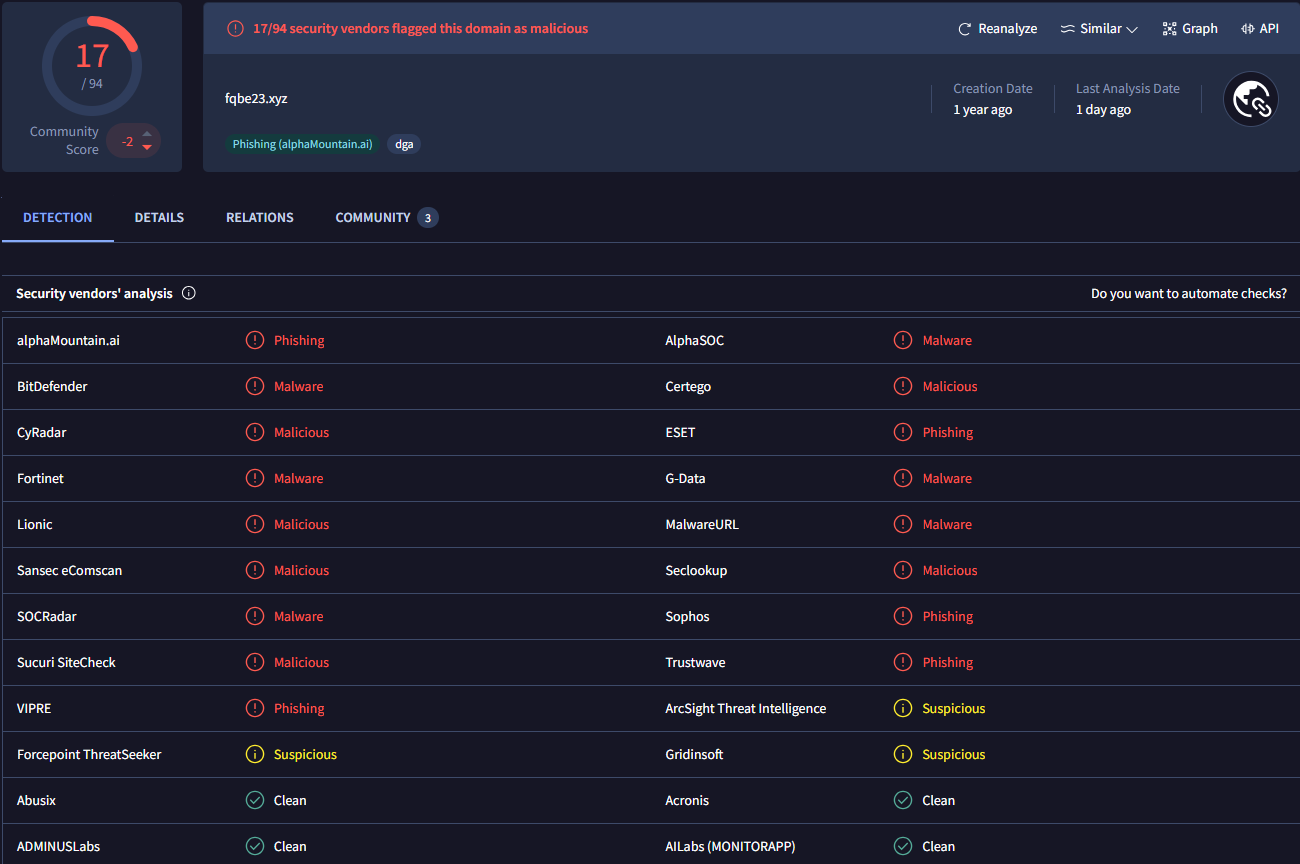Click alert icon for G-Data Malware
1300x864 pixels.
[x=903, y=478]
